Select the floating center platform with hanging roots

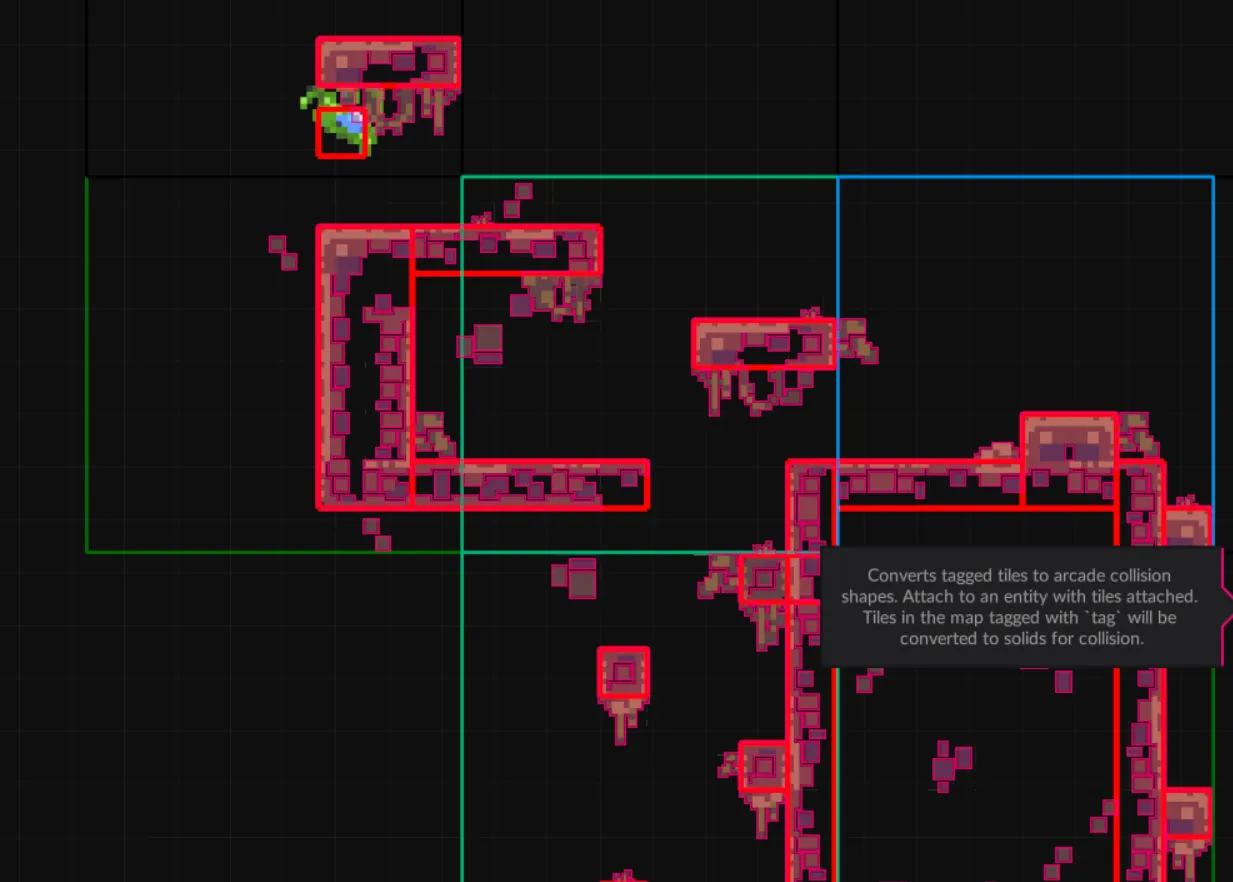(763, 345)
